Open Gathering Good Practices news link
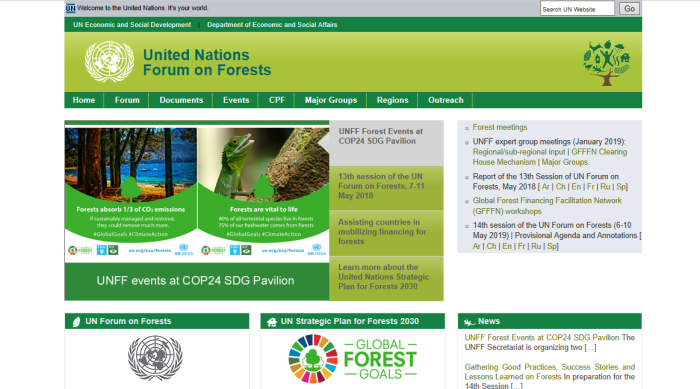This screenshot has width=700, height=389. pos(550,372)
